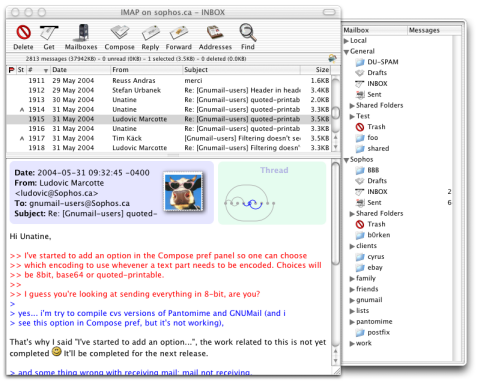
Task: Click the Find magnifier icon
Action: point(248,32)
